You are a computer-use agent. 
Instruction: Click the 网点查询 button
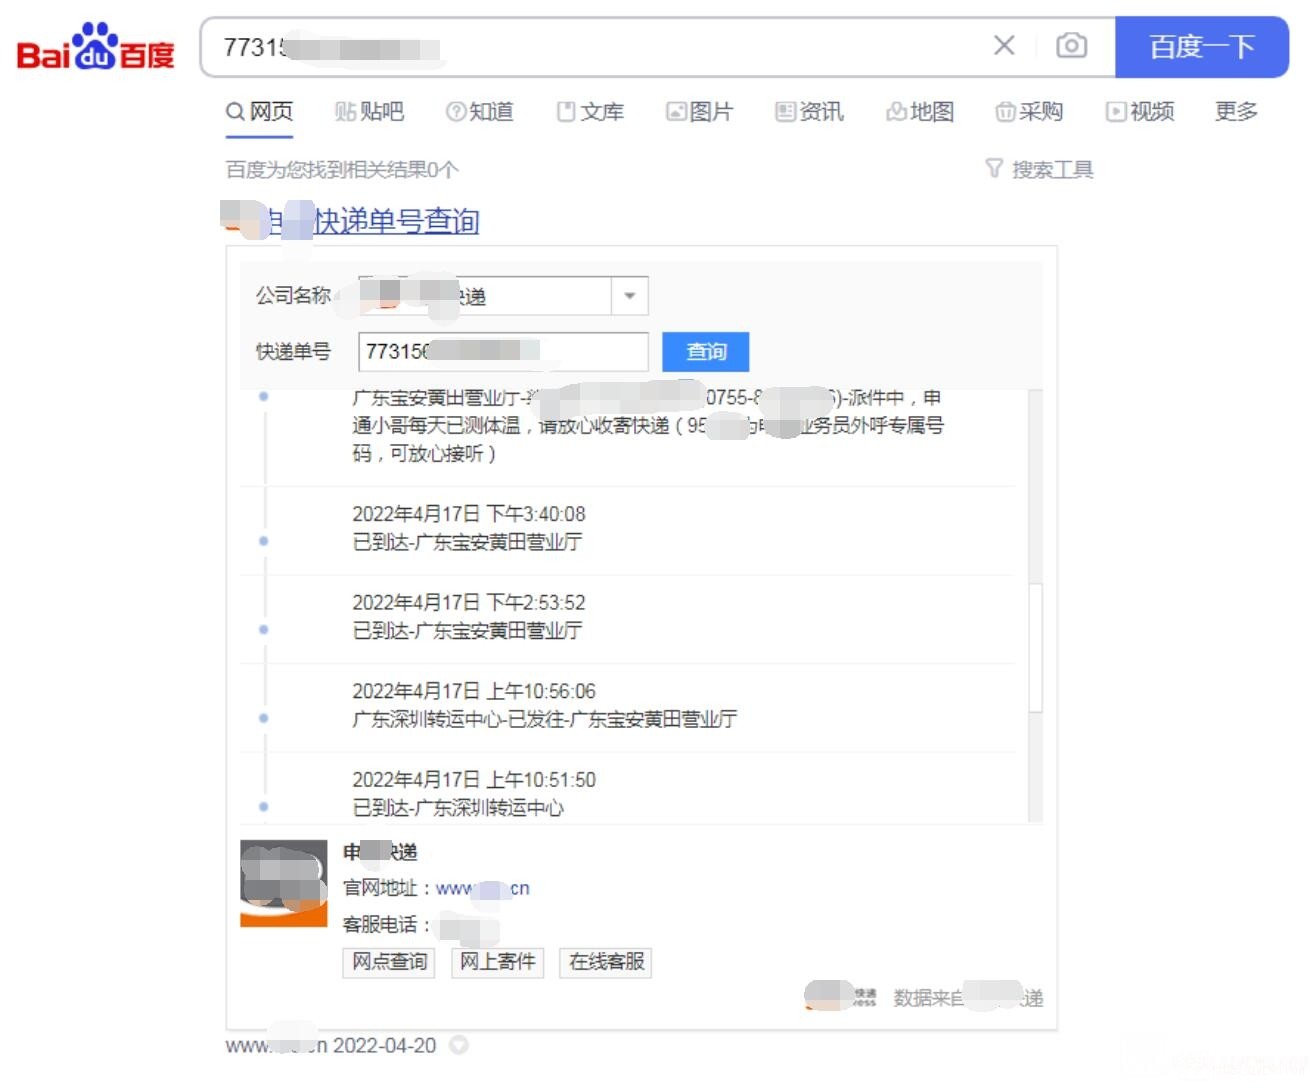[389, 962]
